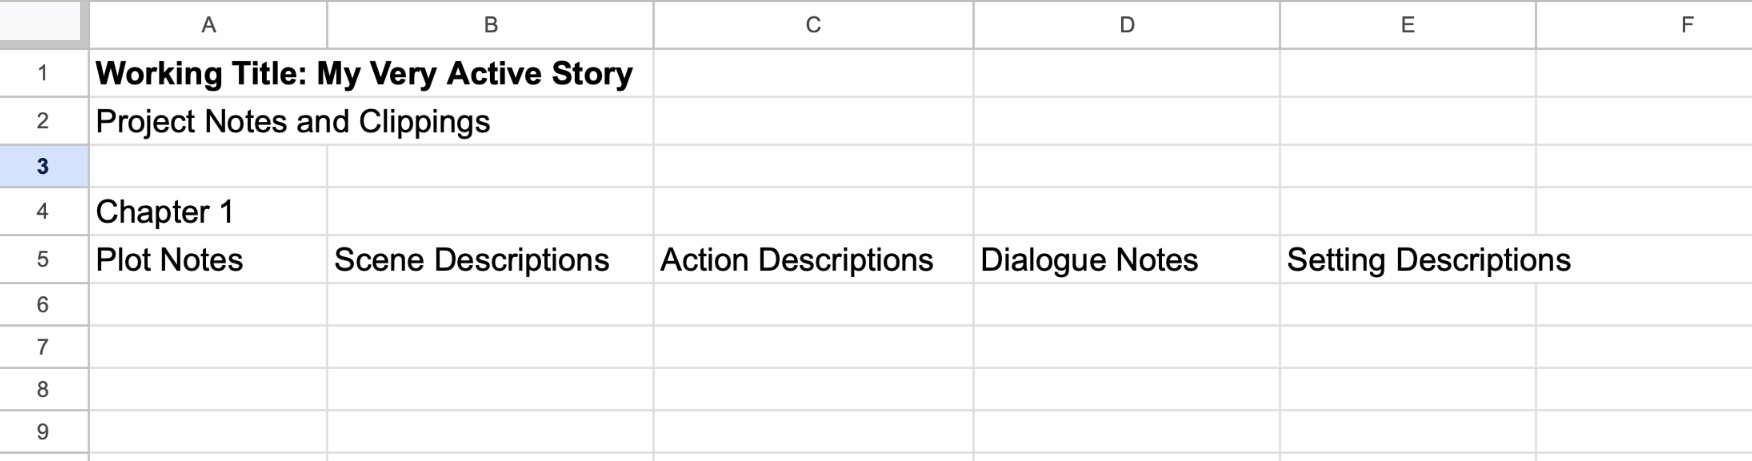Click the Scene Descriptions cell
Viewport: 1752px width, 461px height.
coord(472,260)
